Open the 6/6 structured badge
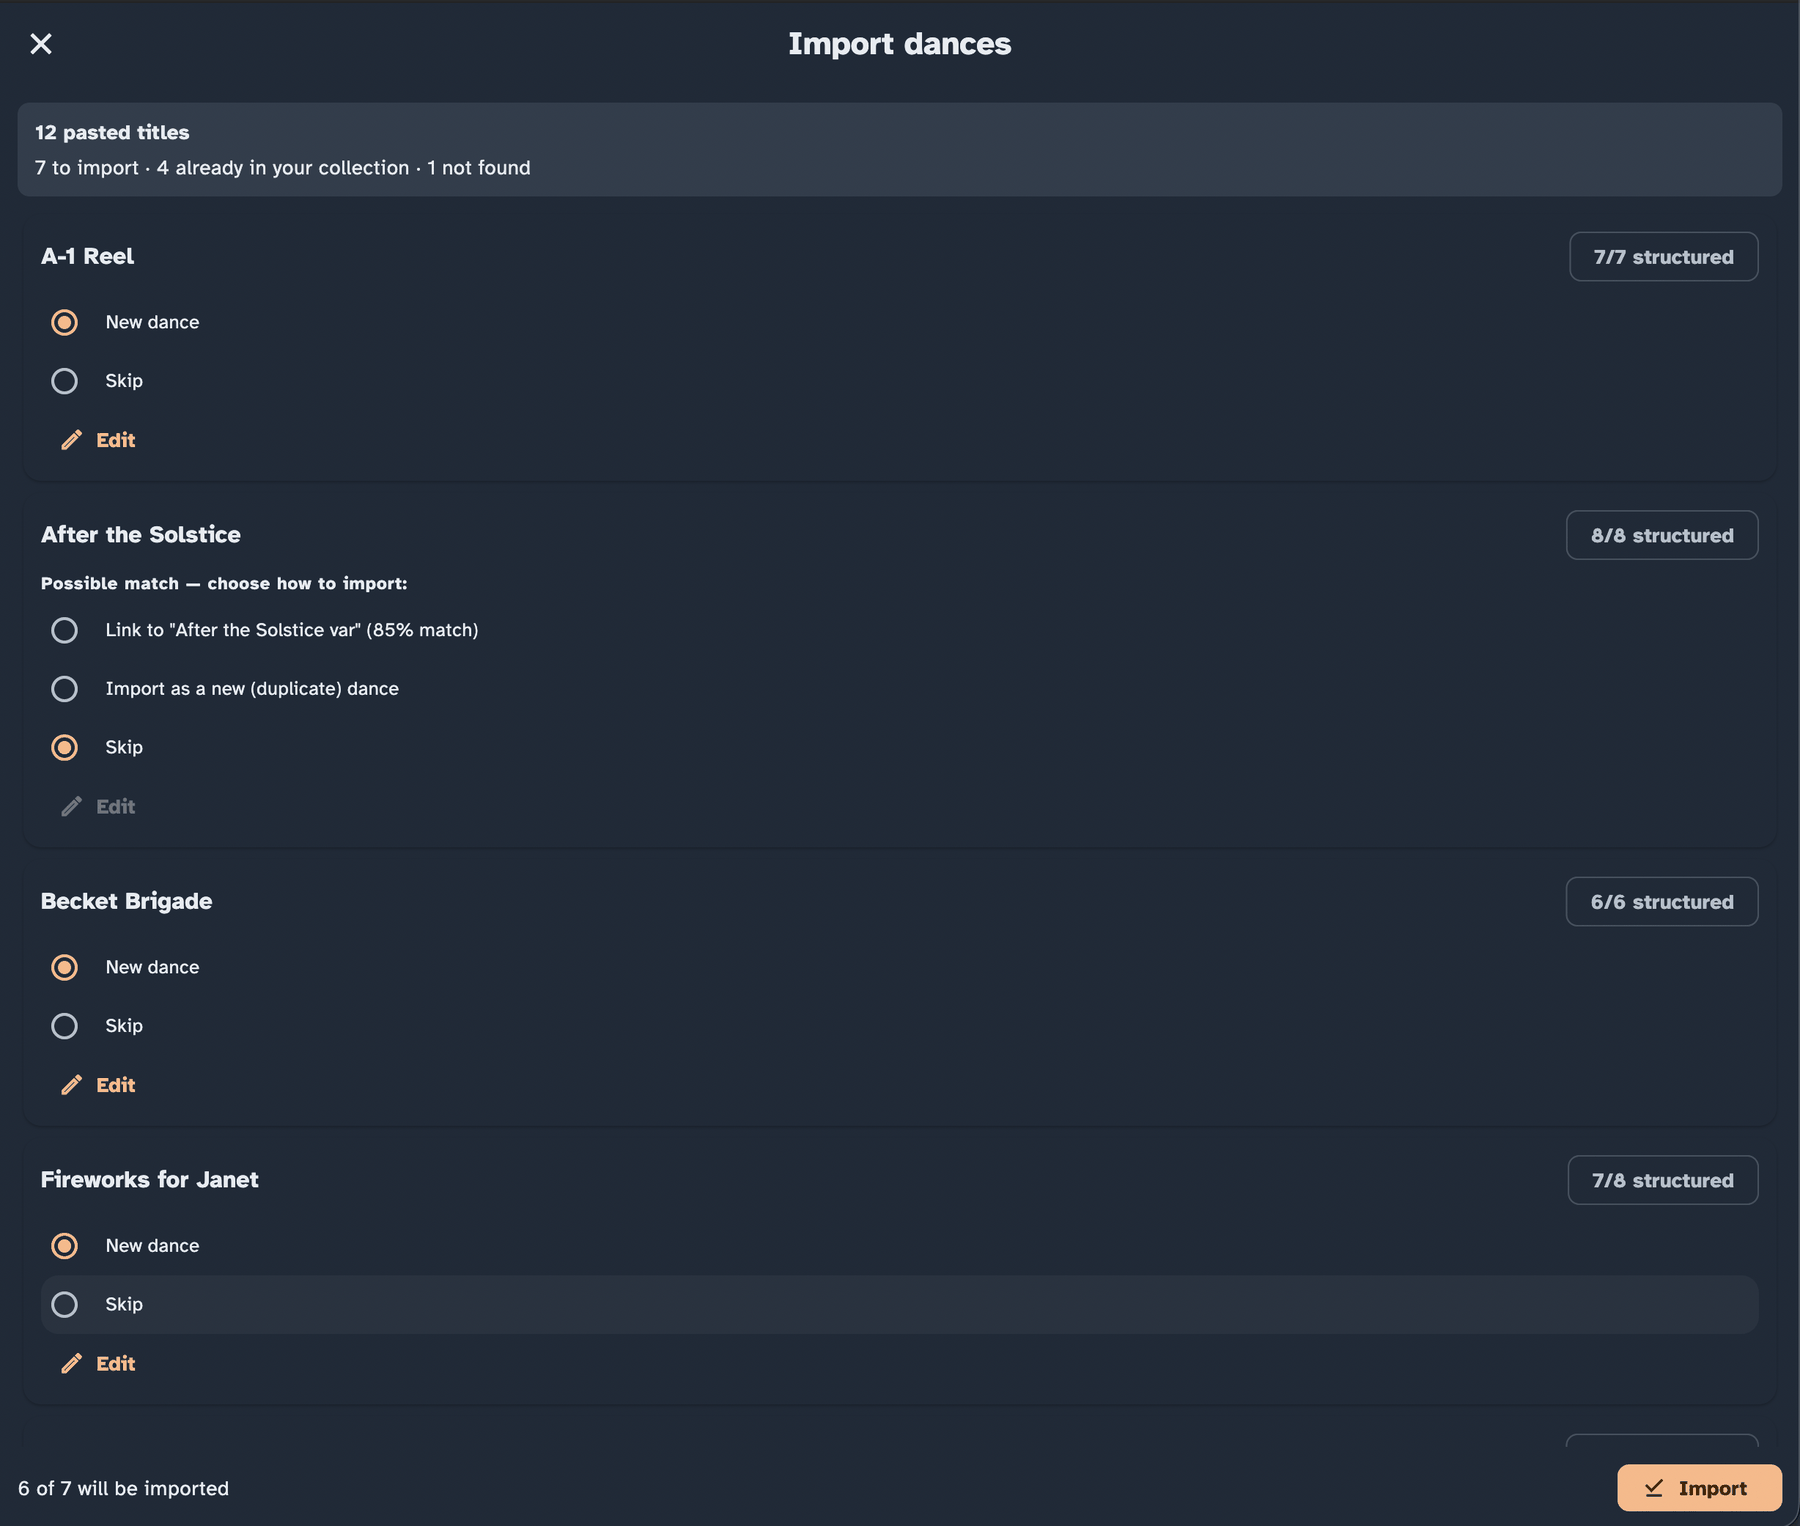This screenshot has height=1526, width=1800. [1662, 902]
